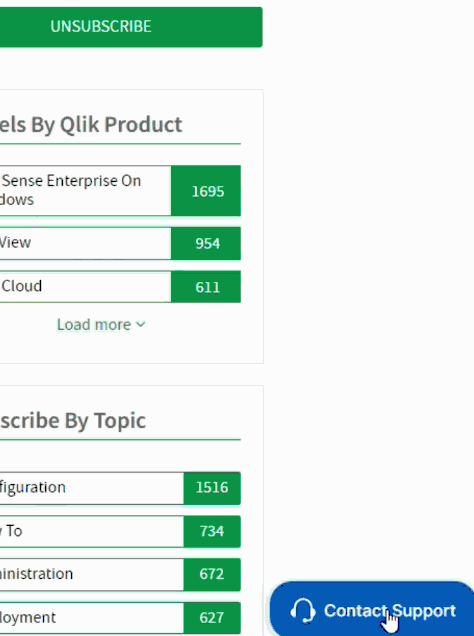Click the 734 topic count badge

pyautogui.click(x=212, y=531)
